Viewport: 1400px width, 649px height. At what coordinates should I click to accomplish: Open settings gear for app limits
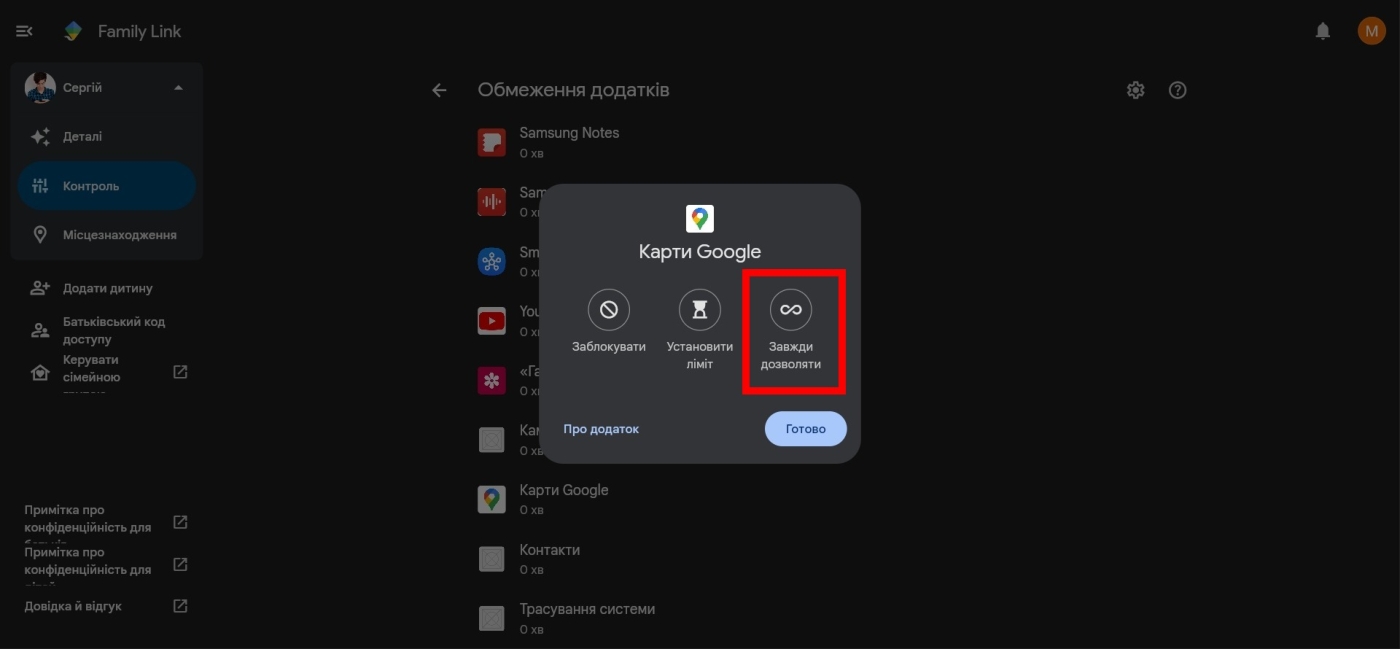[1135, 90]
